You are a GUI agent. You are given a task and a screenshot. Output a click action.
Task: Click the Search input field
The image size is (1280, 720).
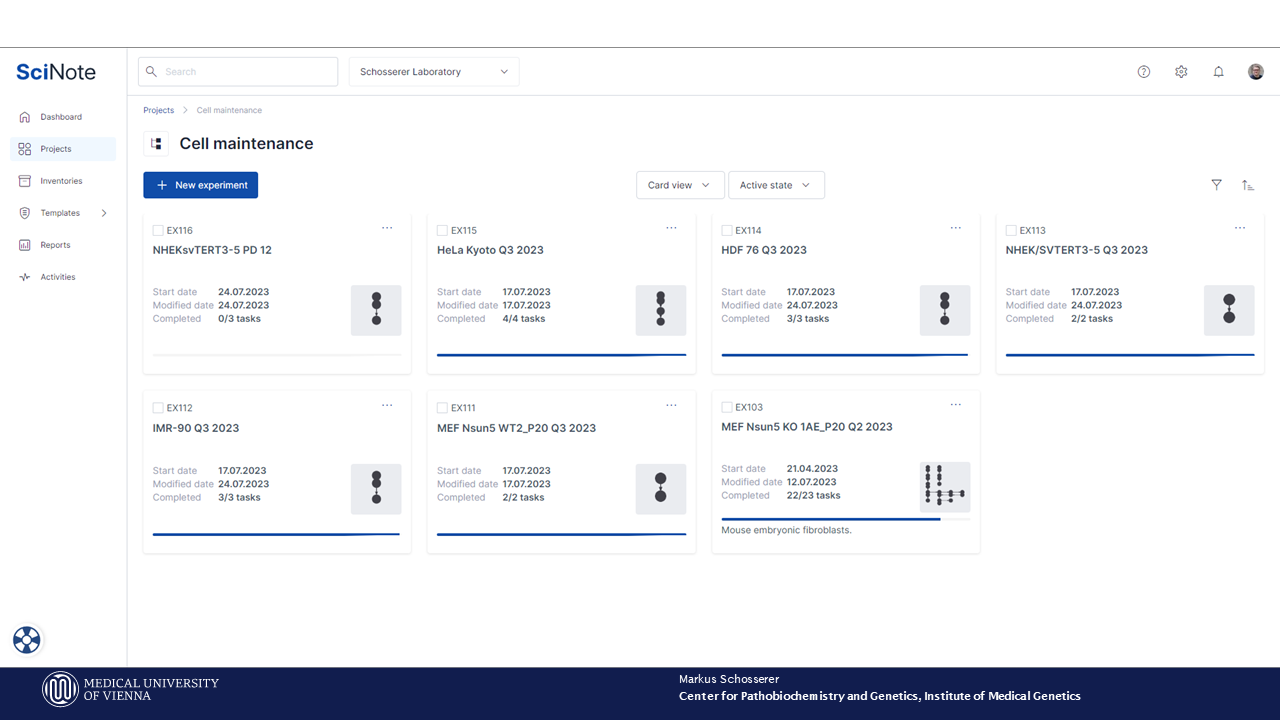(238, 72)
